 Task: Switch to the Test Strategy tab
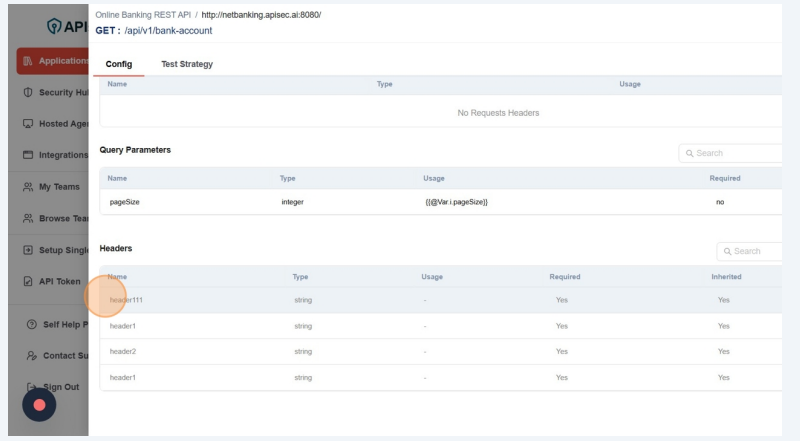pos(187,64)
